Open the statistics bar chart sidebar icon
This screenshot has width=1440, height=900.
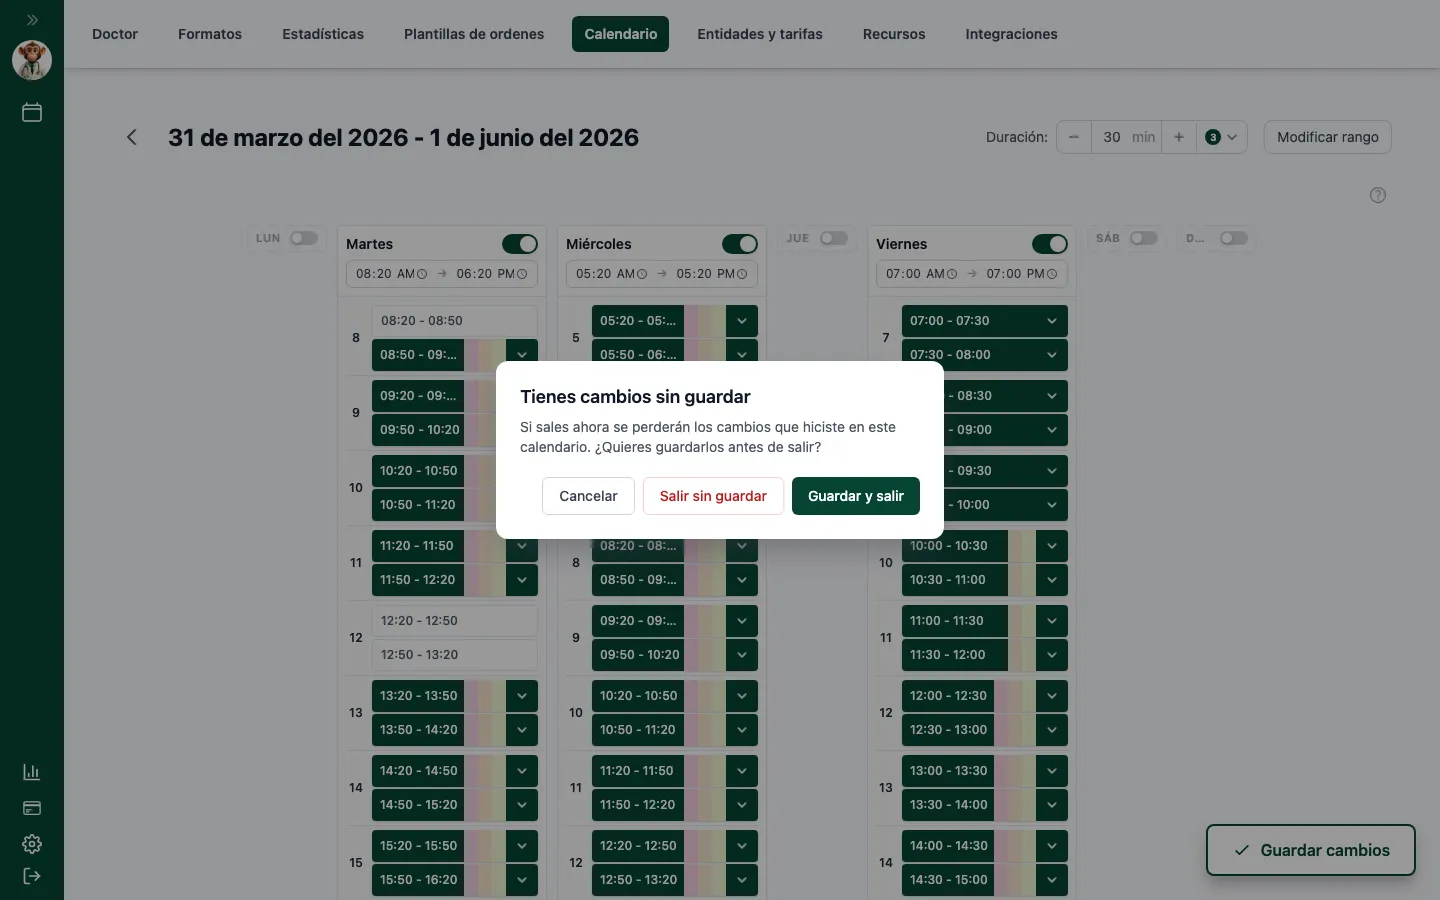click(x=32, y=772)
